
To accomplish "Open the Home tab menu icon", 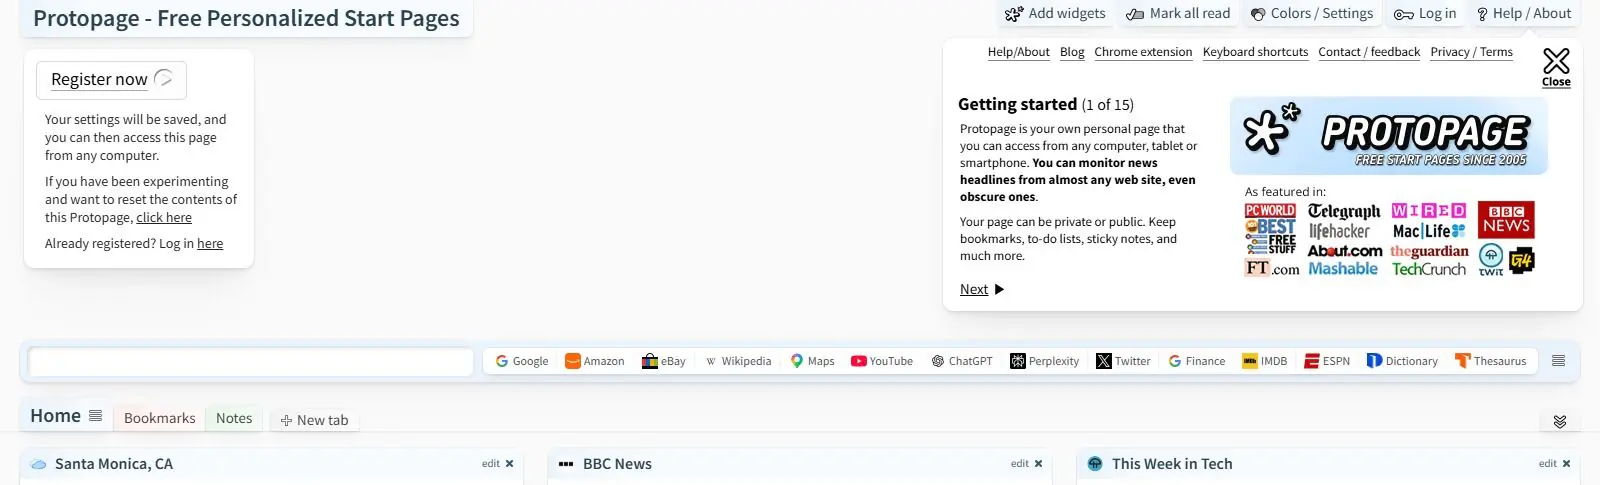I will pyautogui.click(x=95, y=416).
